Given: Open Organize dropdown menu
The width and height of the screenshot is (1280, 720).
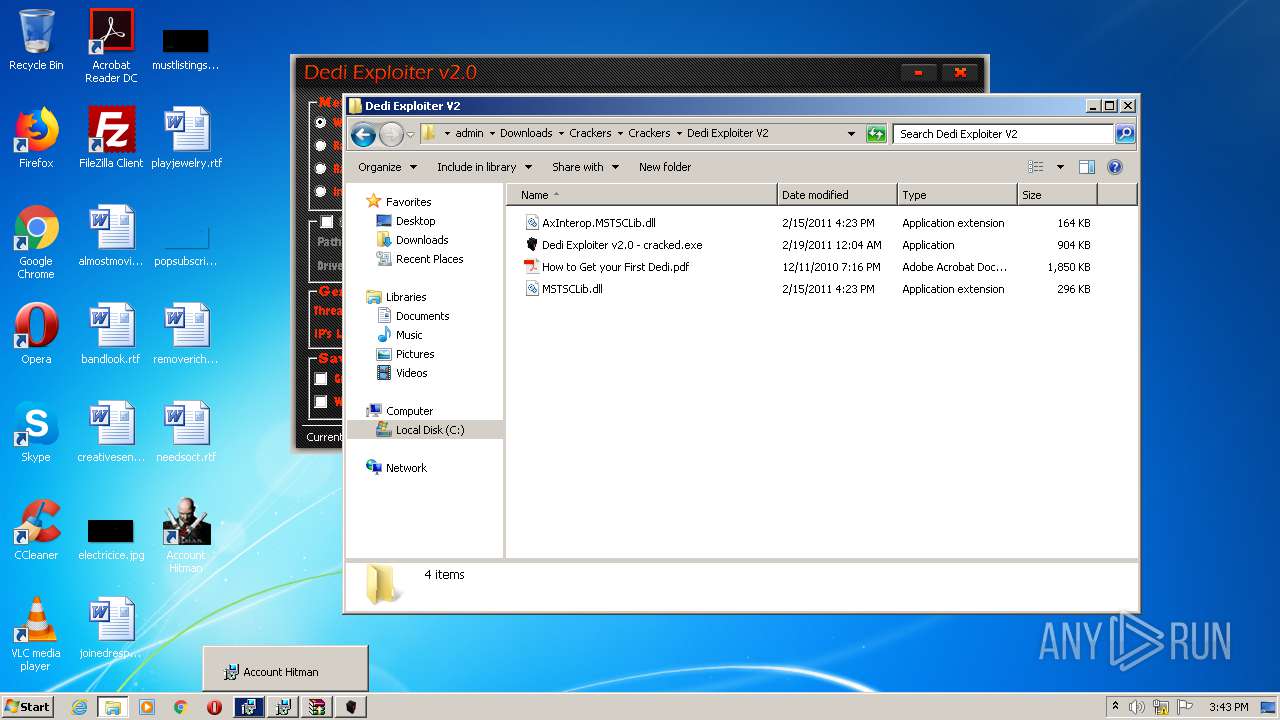Looking at the screenshot, I should (x=387, y=167).
